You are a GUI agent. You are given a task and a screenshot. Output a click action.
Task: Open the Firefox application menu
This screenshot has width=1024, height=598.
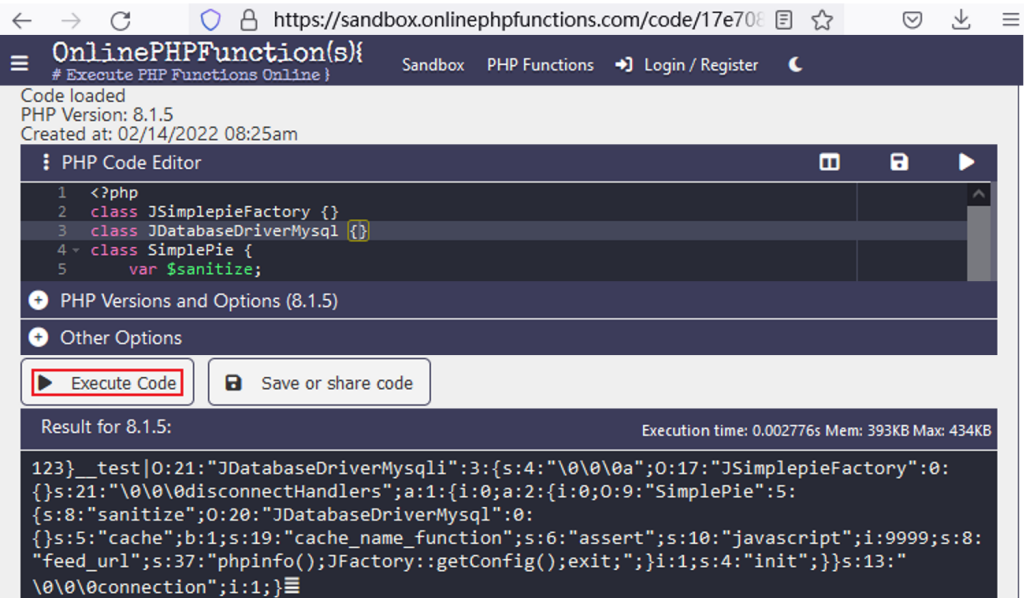1010,20
